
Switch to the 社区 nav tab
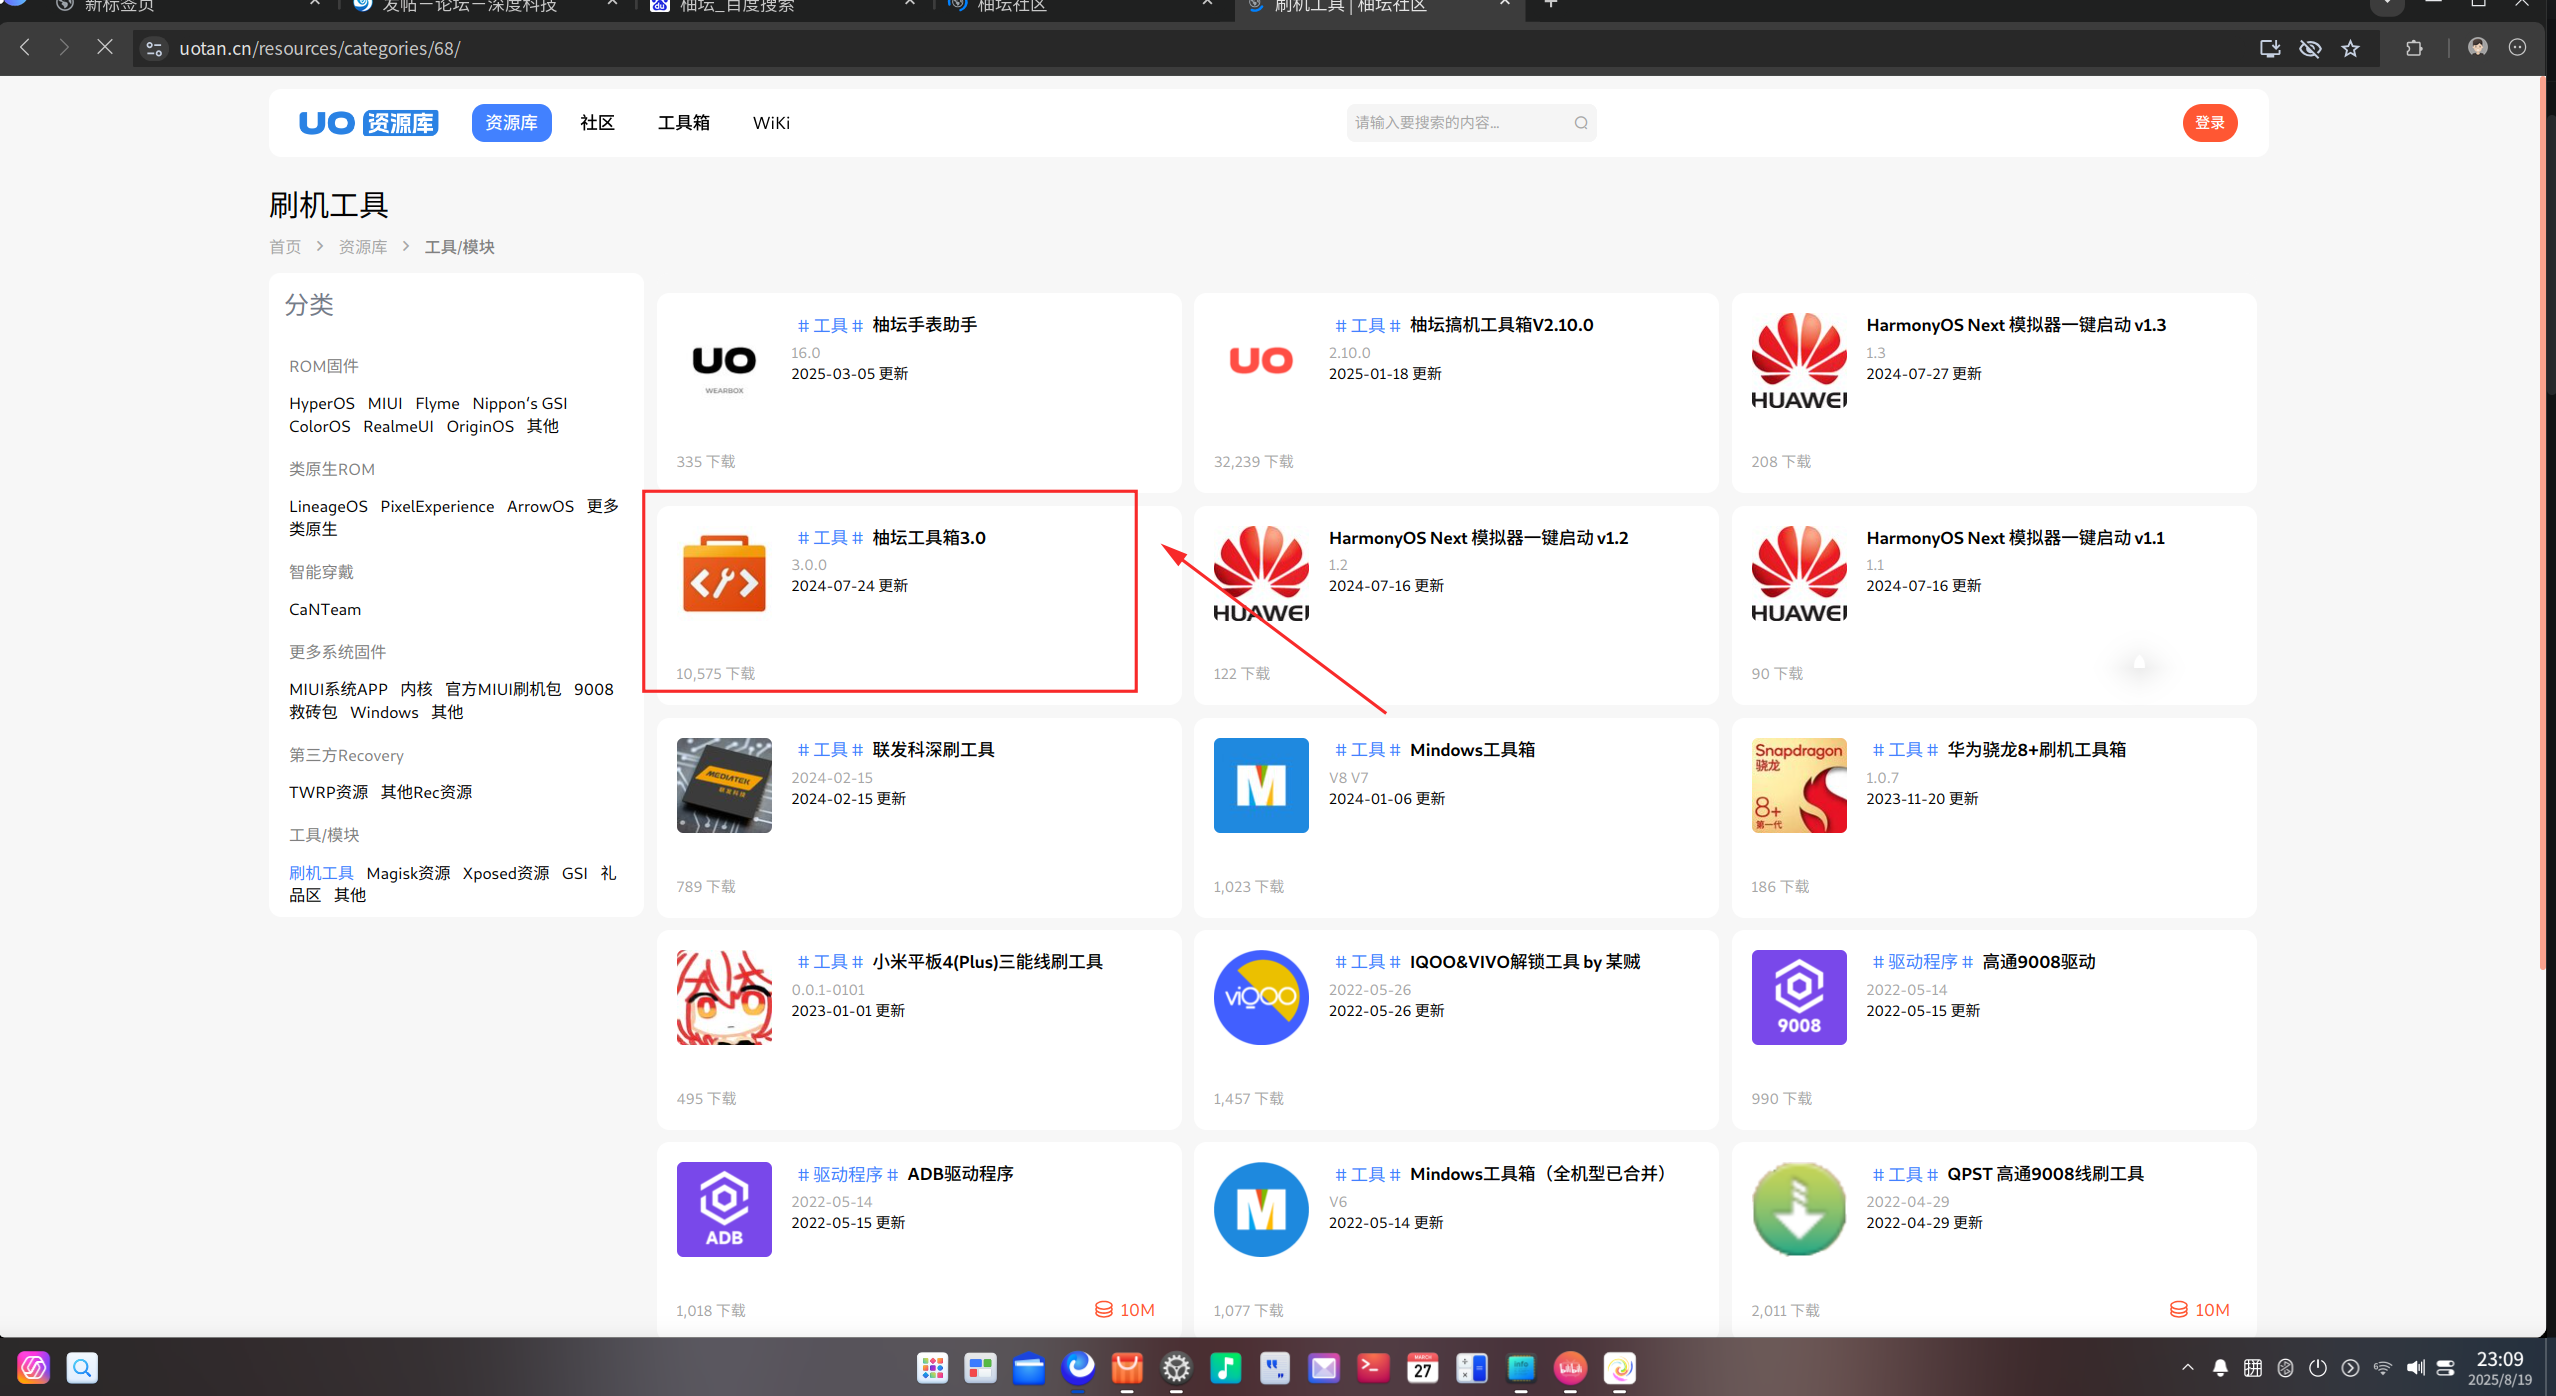coord(597,123)
